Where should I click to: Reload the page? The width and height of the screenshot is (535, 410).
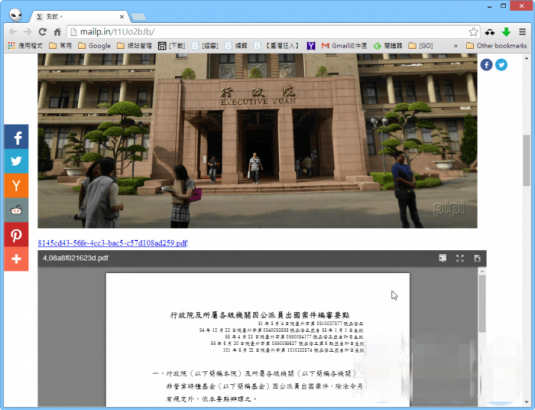click(42, 32)
